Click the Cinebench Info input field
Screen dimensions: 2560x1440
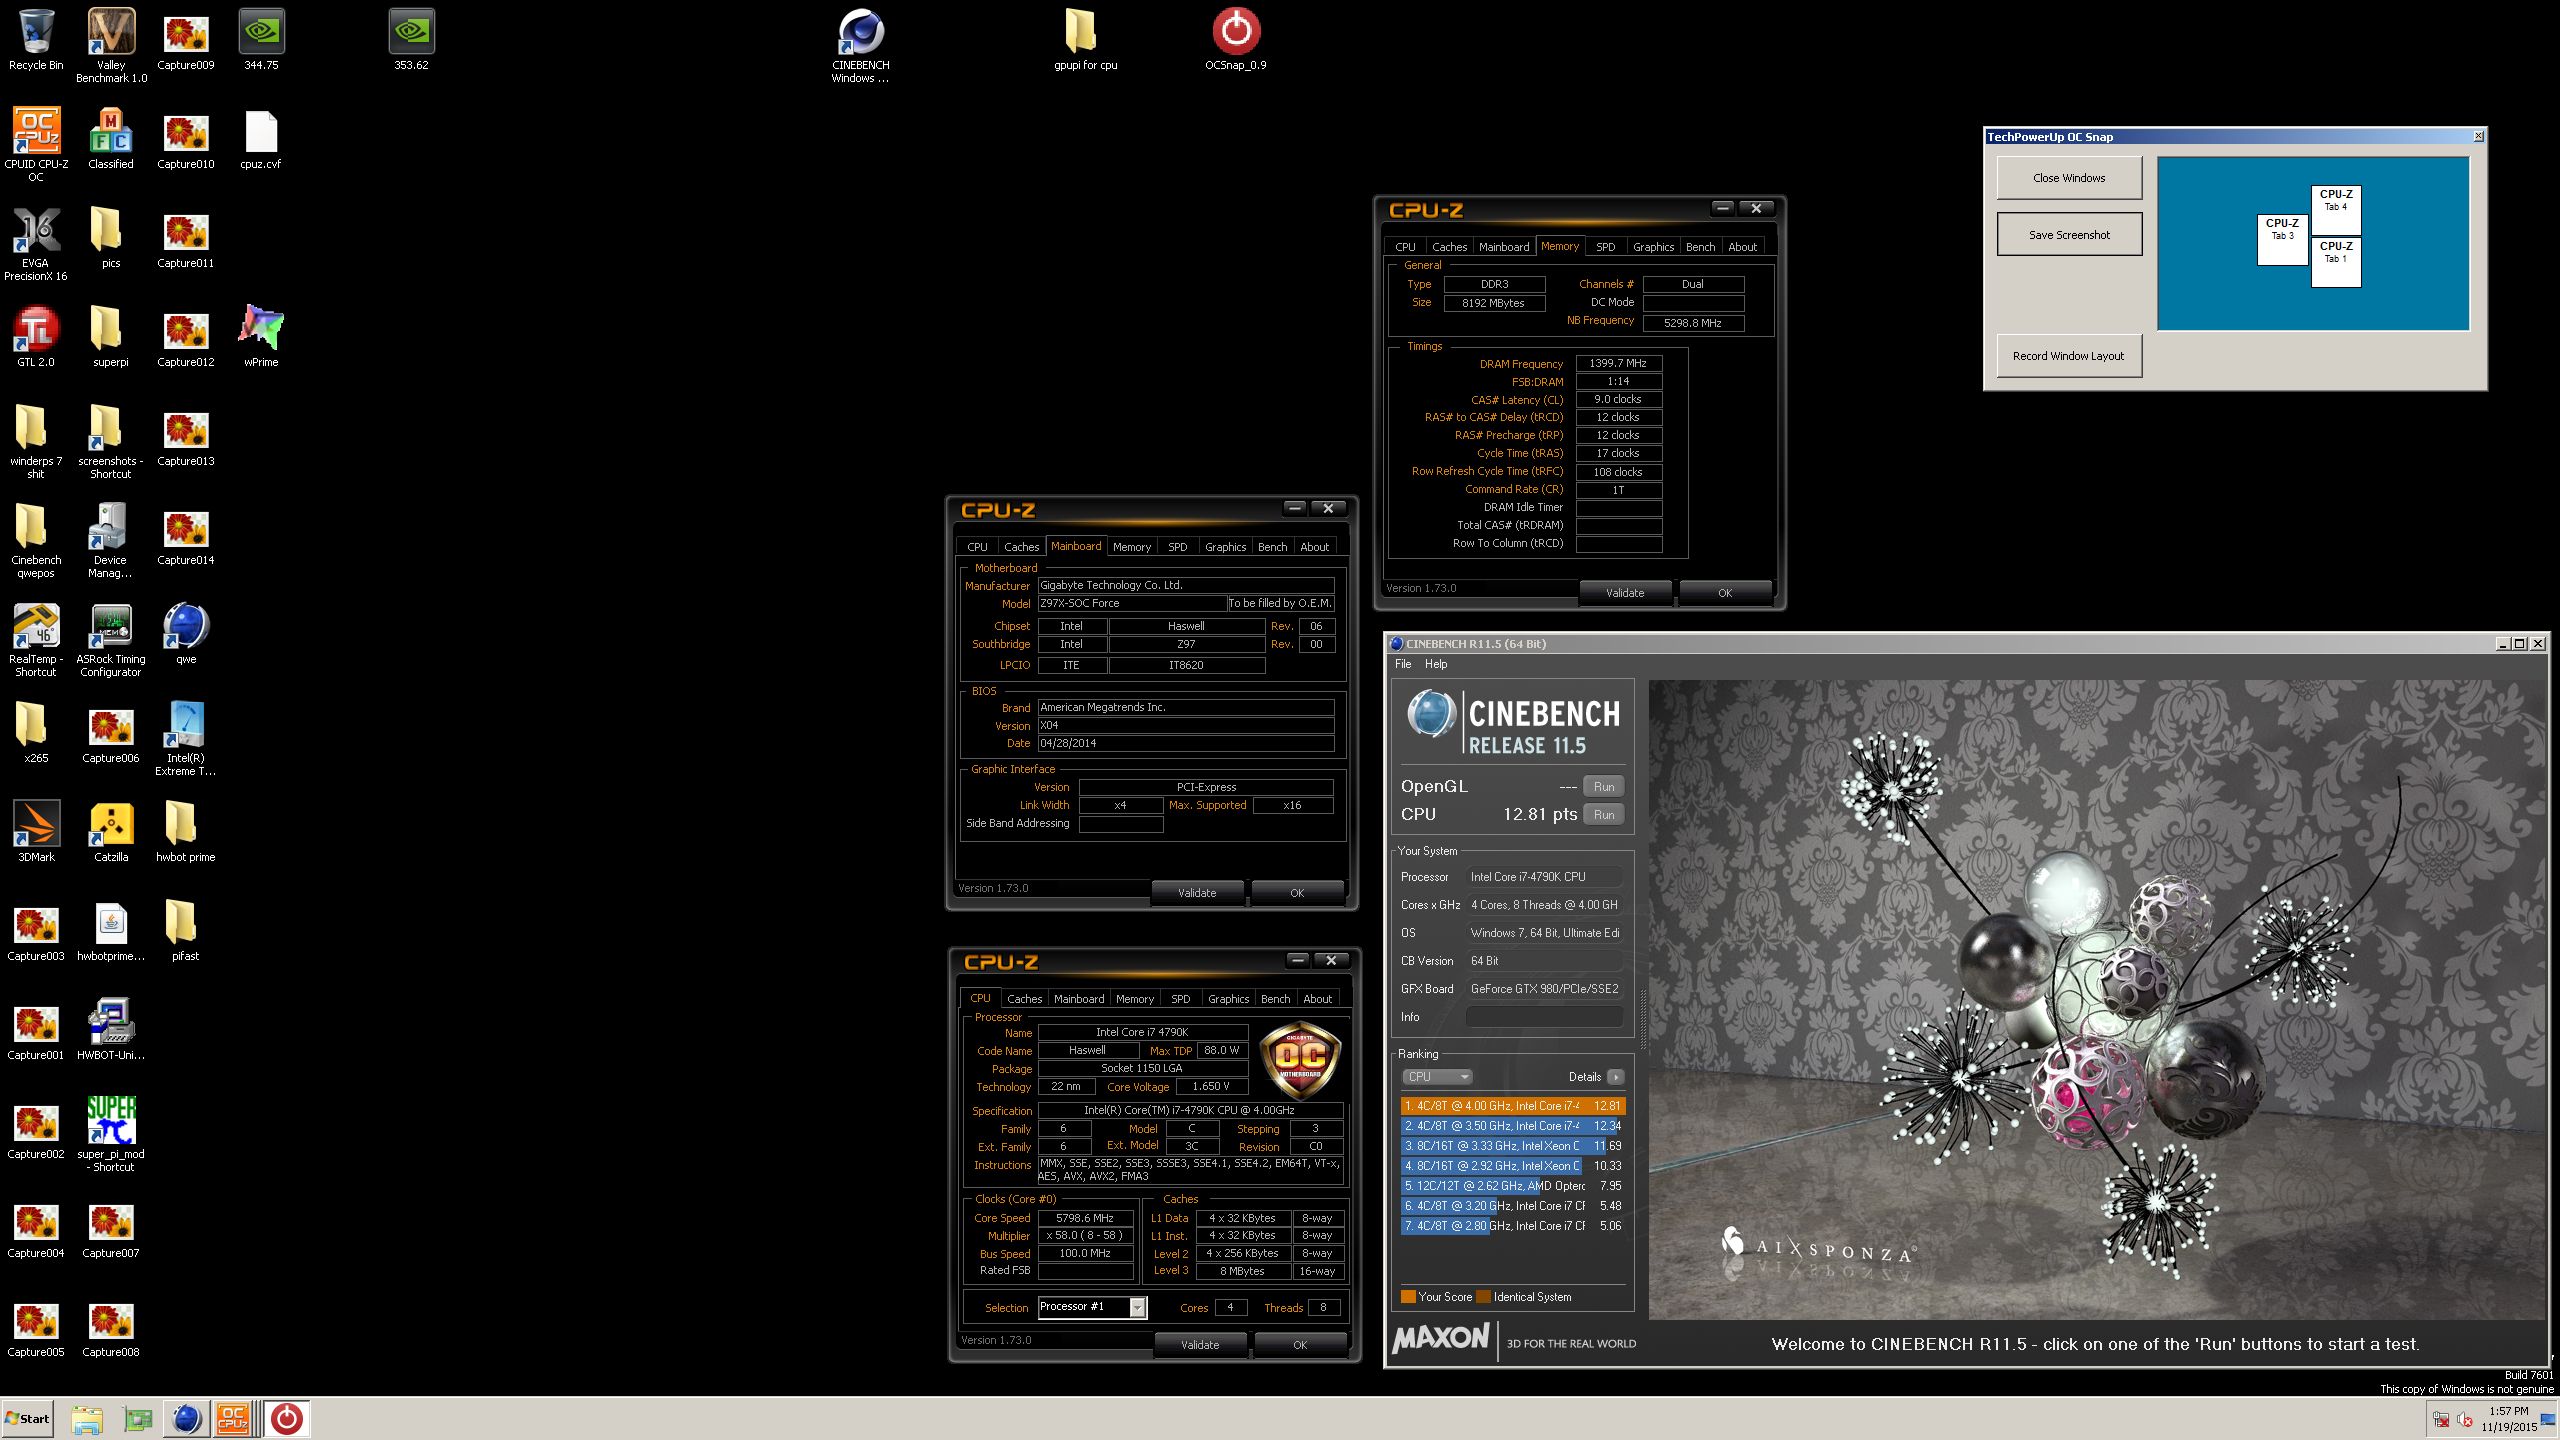(x=1544, y=1017)
